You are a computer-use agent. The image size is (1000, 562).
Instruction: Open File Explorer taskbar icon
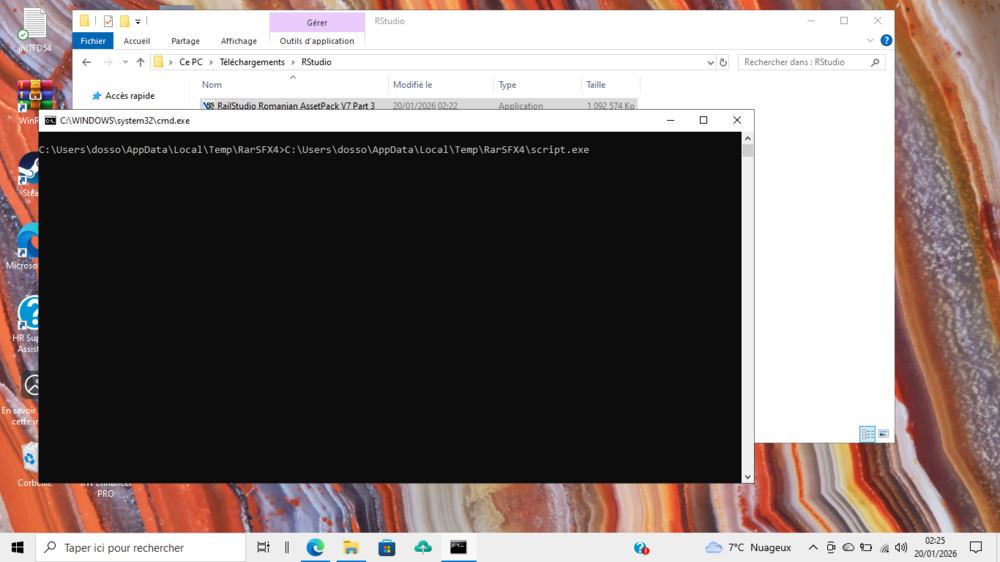pyautogui.click(x=351, y=547)
